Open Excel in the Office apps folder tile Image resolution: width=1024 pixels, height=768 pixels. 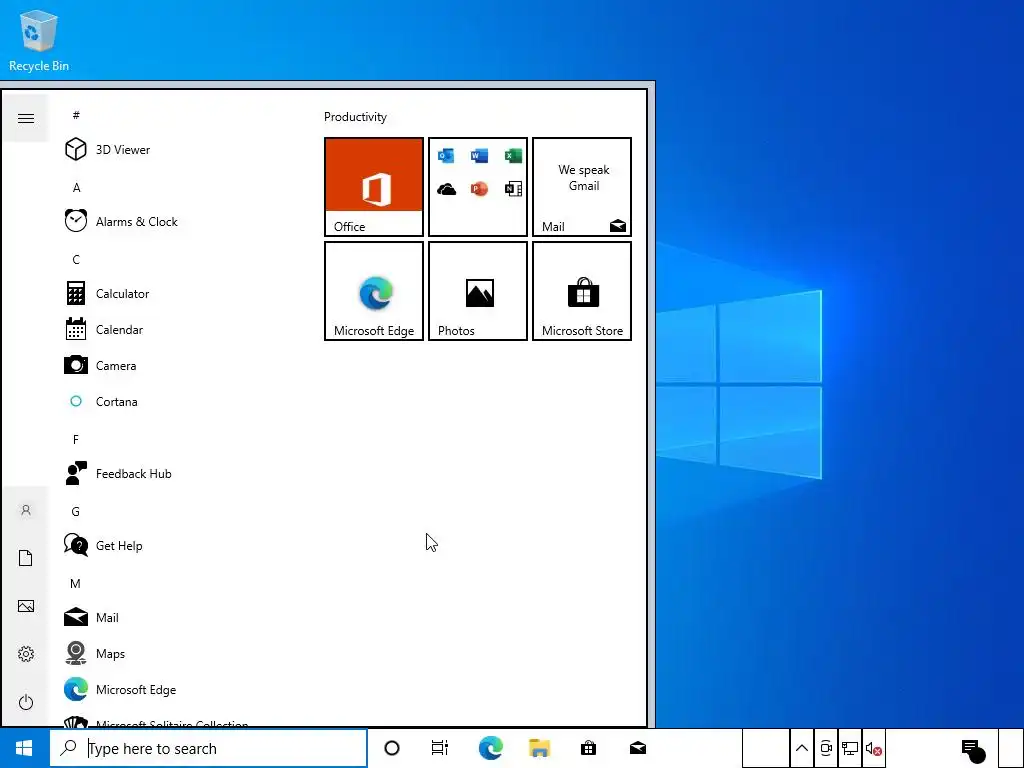(x=513, y=155)
